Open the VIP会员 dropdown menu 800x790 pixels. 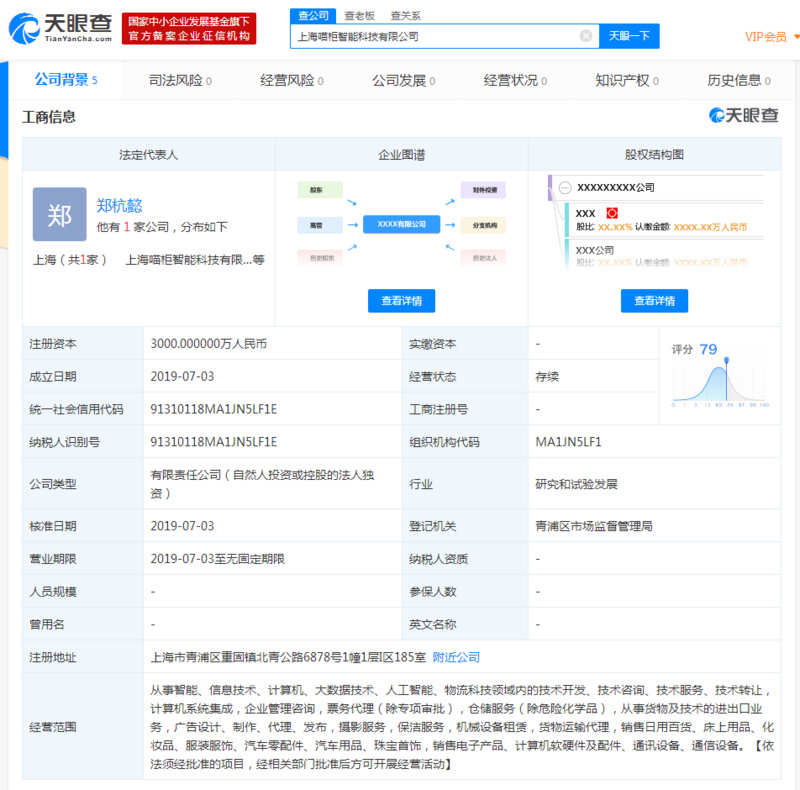click(x=771, y=37)
